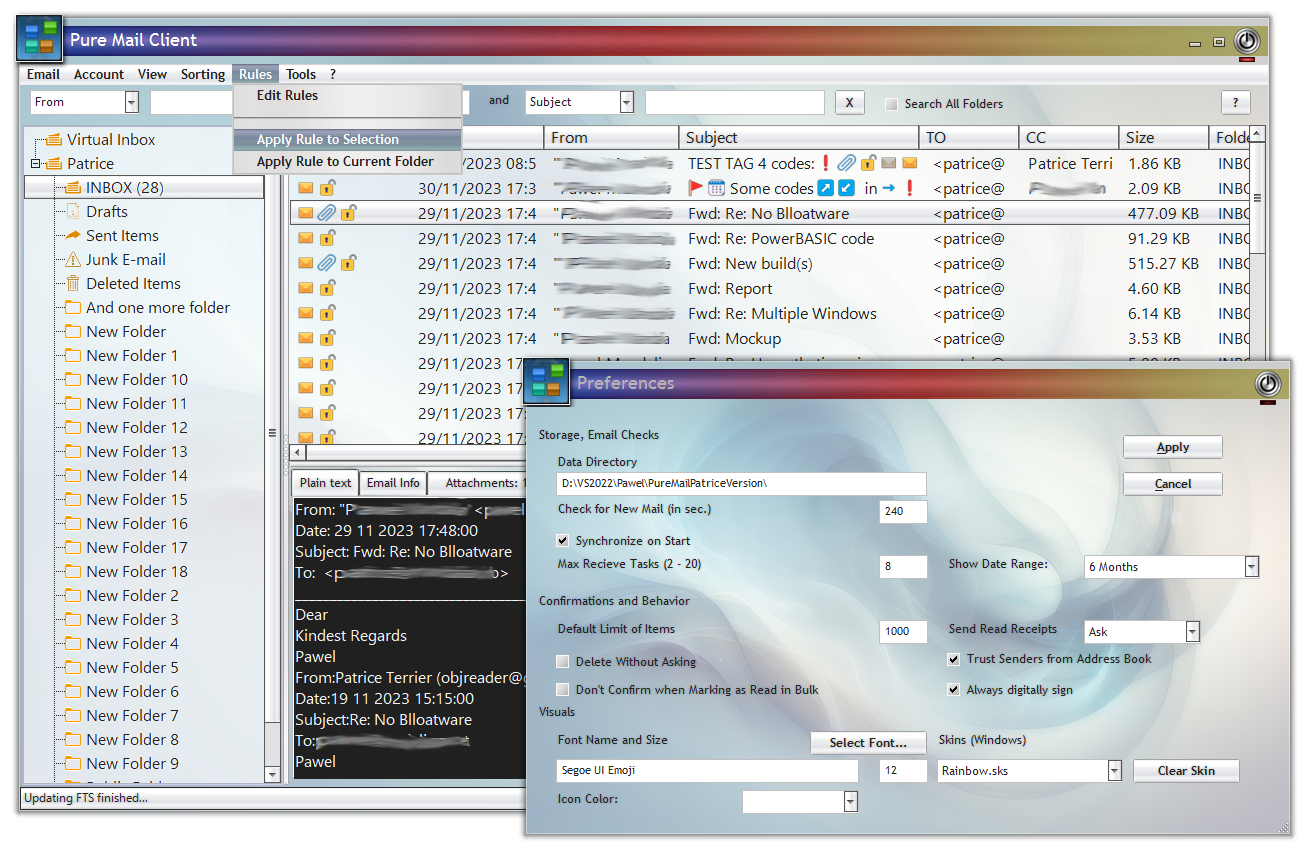Image resolution: width=1309 pixels, height=853 pixels.
Task: Enable the Search All Folders checkbox
Action: (x=891, y=104)
